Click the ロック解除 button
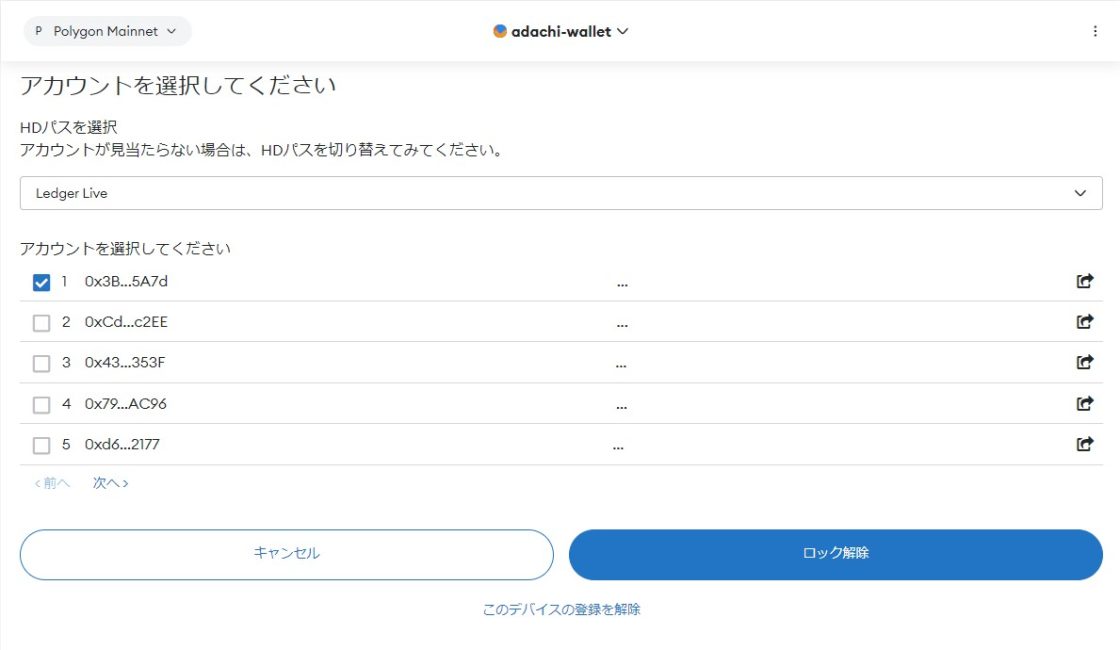 point(836,554)
